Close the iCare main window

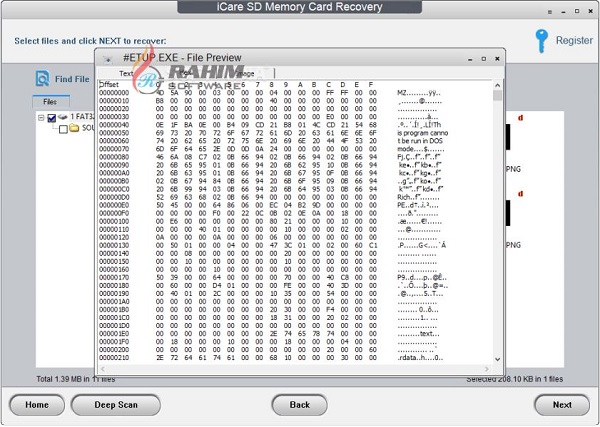(x=591, y=11)
